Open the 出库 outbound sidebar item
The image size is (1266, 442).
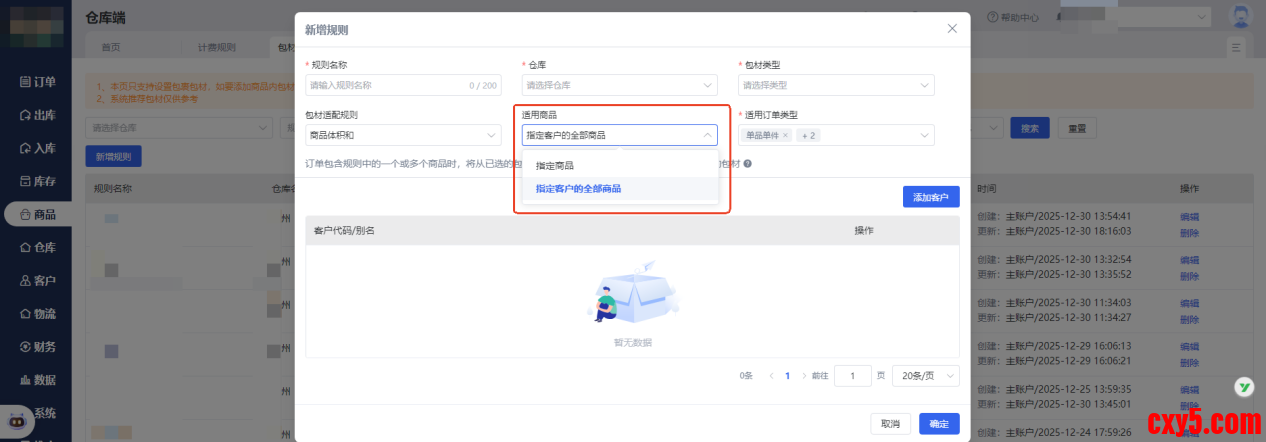[37, 115]
